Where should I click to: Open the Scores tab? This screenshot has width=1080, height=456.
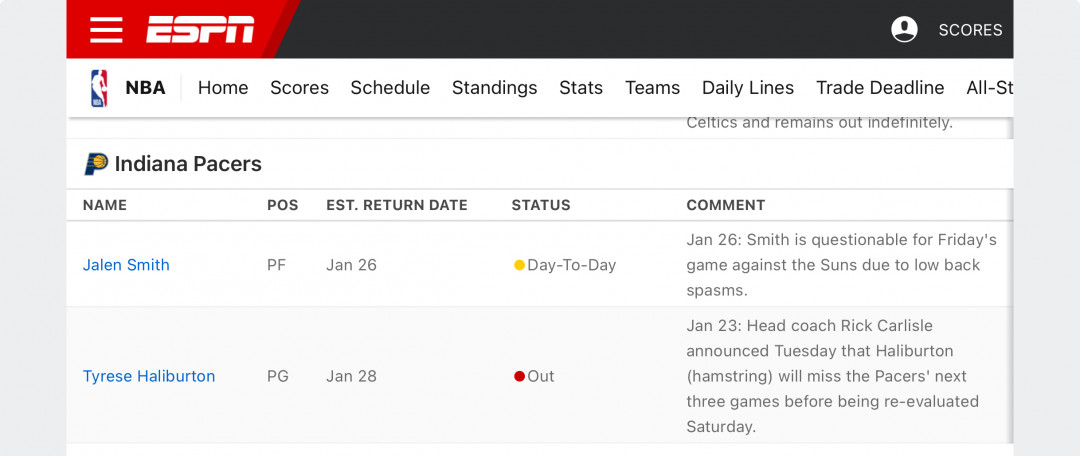pos(300,88)
